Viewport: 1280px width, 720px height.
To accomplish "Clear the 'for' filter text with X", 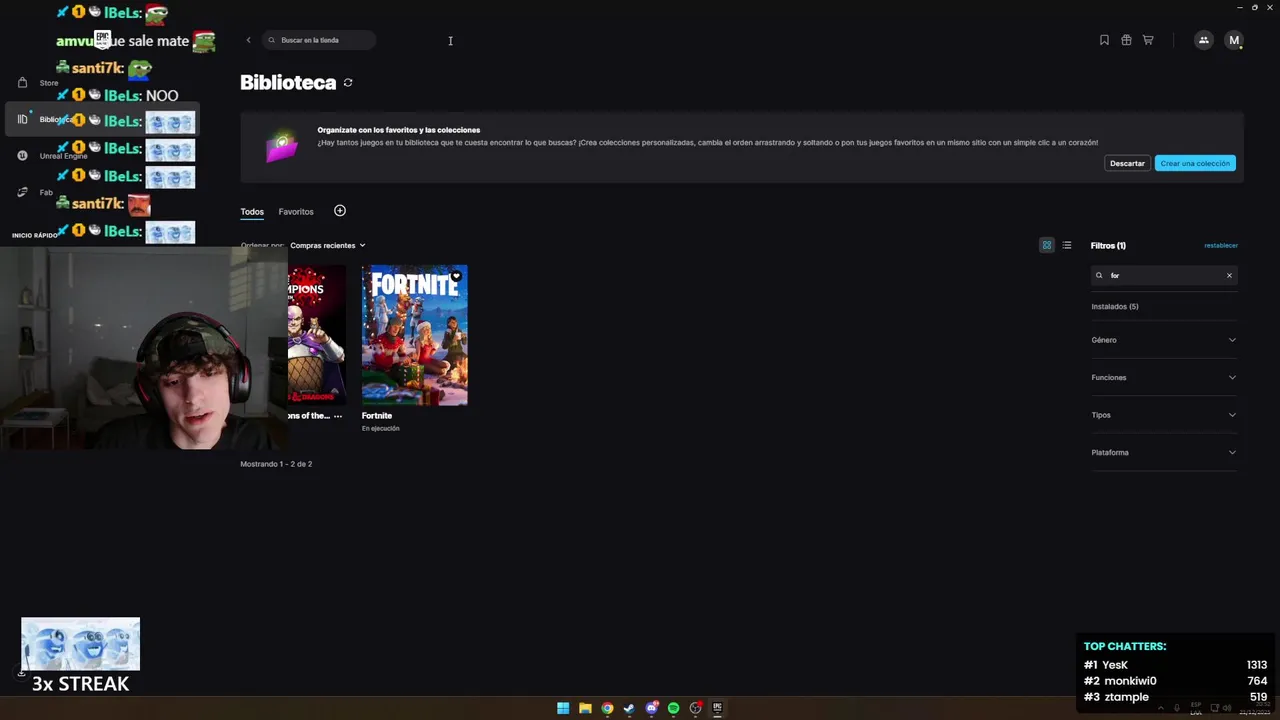I will 1229,275.
